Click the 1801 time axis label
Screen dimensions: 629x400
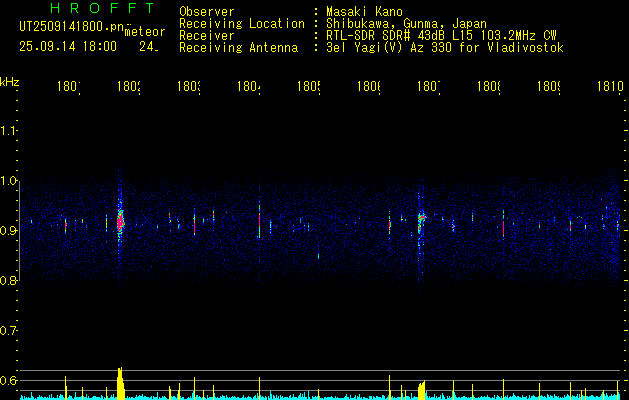coord(69,86)
